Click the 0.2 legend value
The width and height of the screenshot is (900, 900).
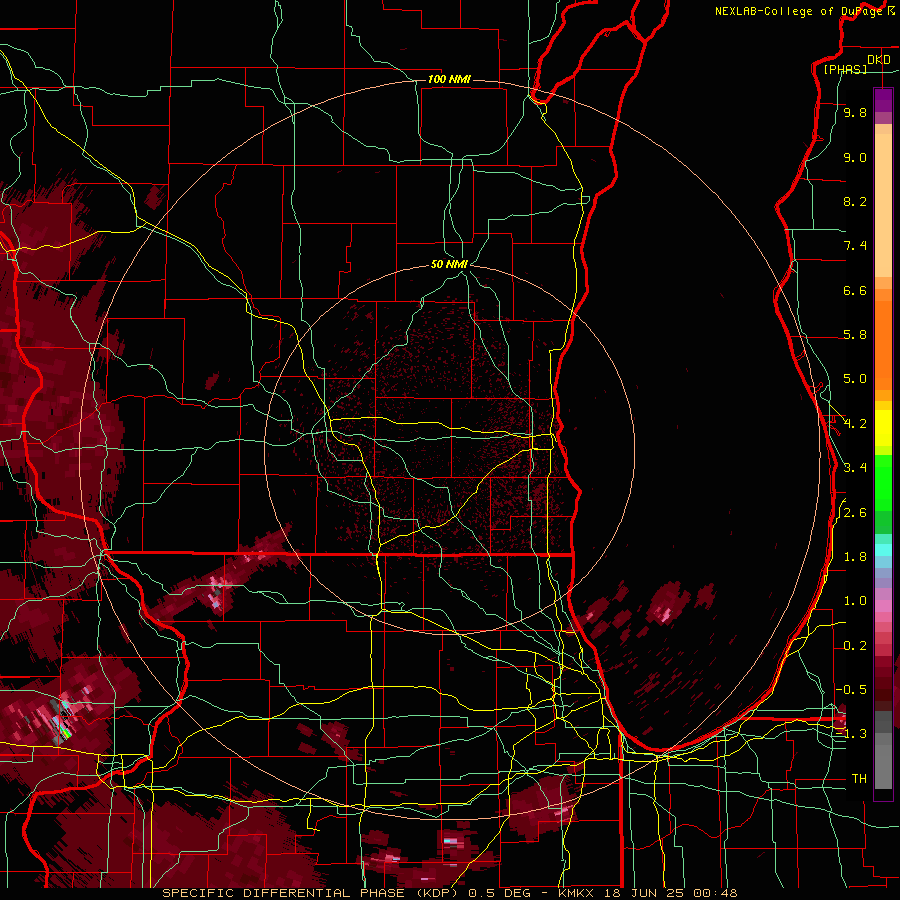click(x=855, y=646)
